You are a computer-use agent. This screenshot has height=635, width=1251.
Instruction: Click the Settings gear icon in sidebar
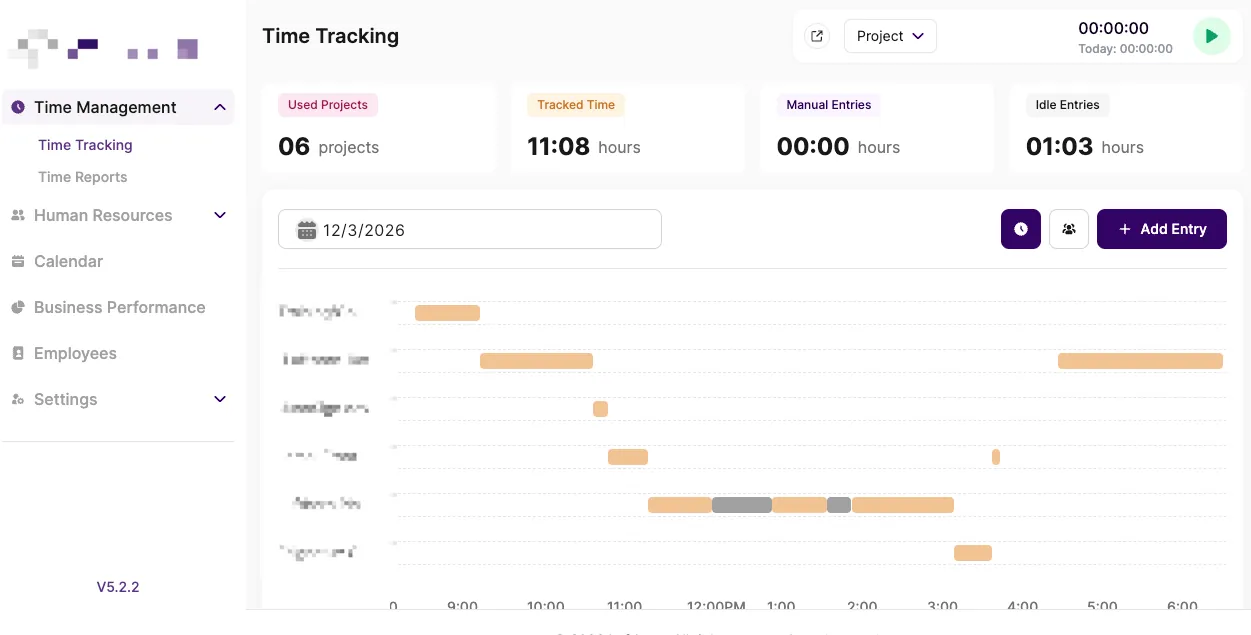[x=17, y=399]
